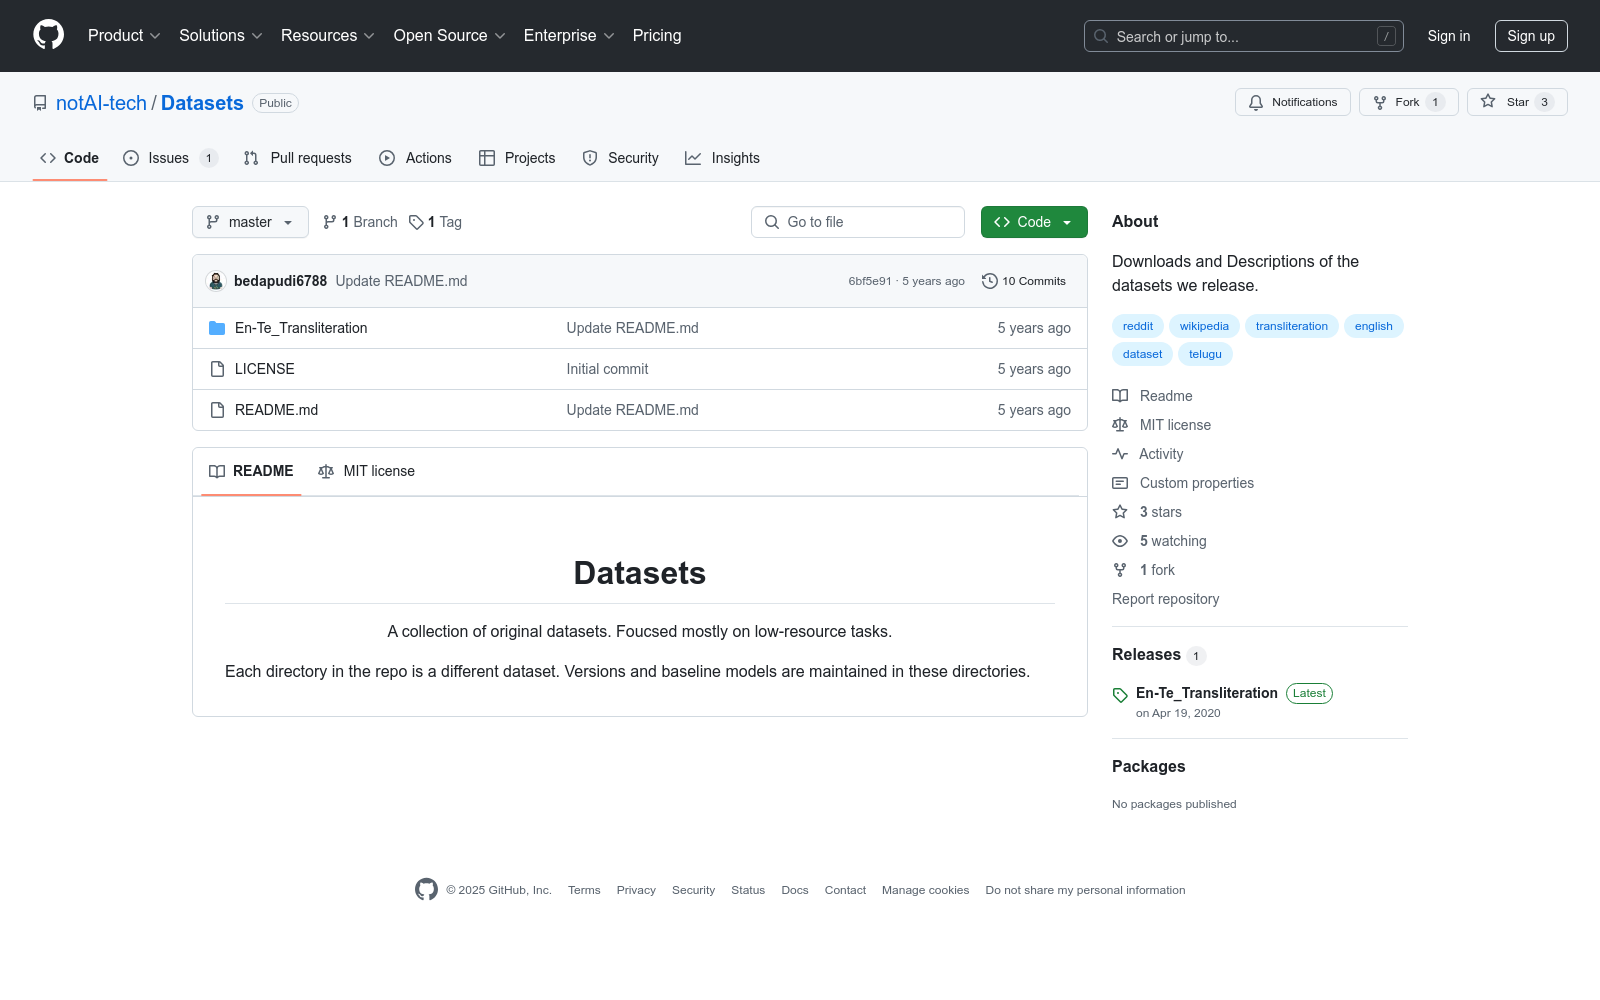Click the english topic tag
Image resolution: width=1600 pixels, height=1000 pixels.
click(x=1374, y=326)
